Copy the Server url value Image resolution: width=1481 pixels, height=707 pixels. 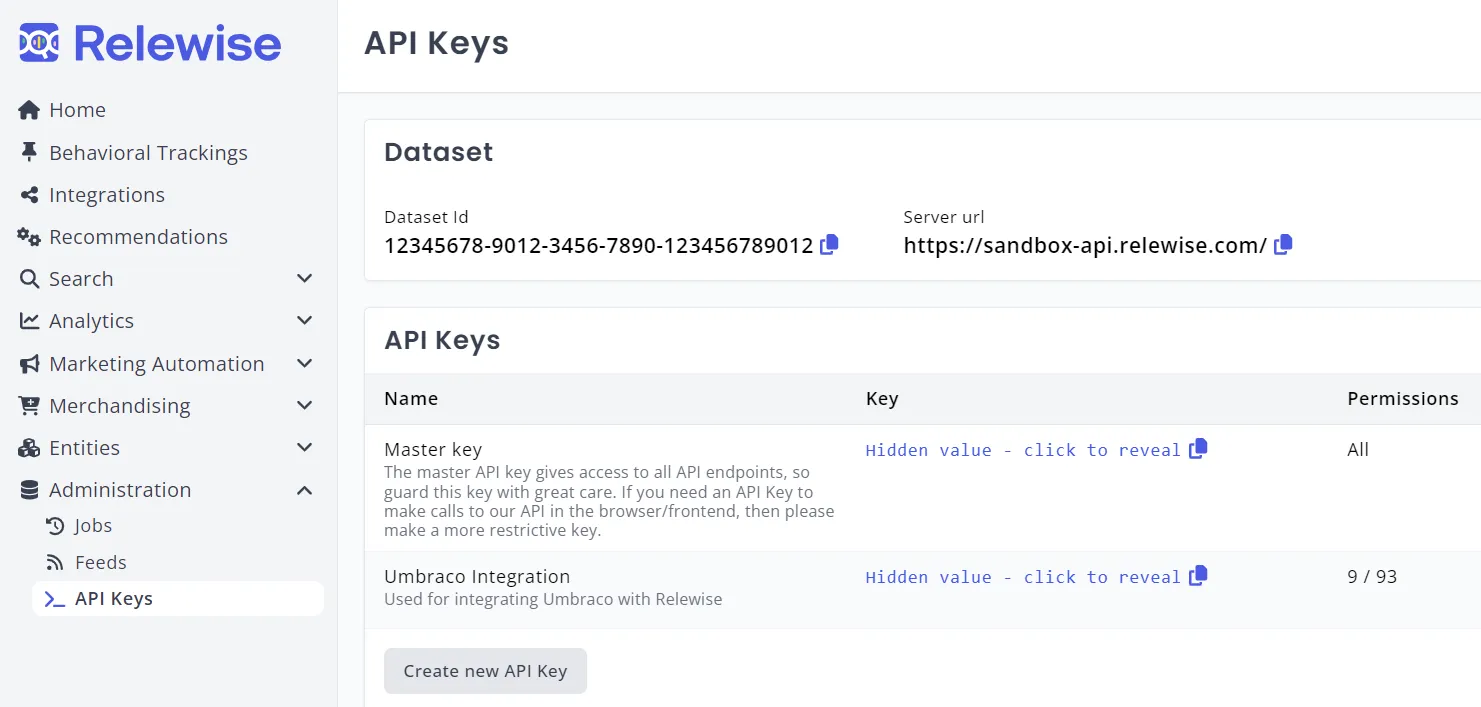pos(1283,245)
